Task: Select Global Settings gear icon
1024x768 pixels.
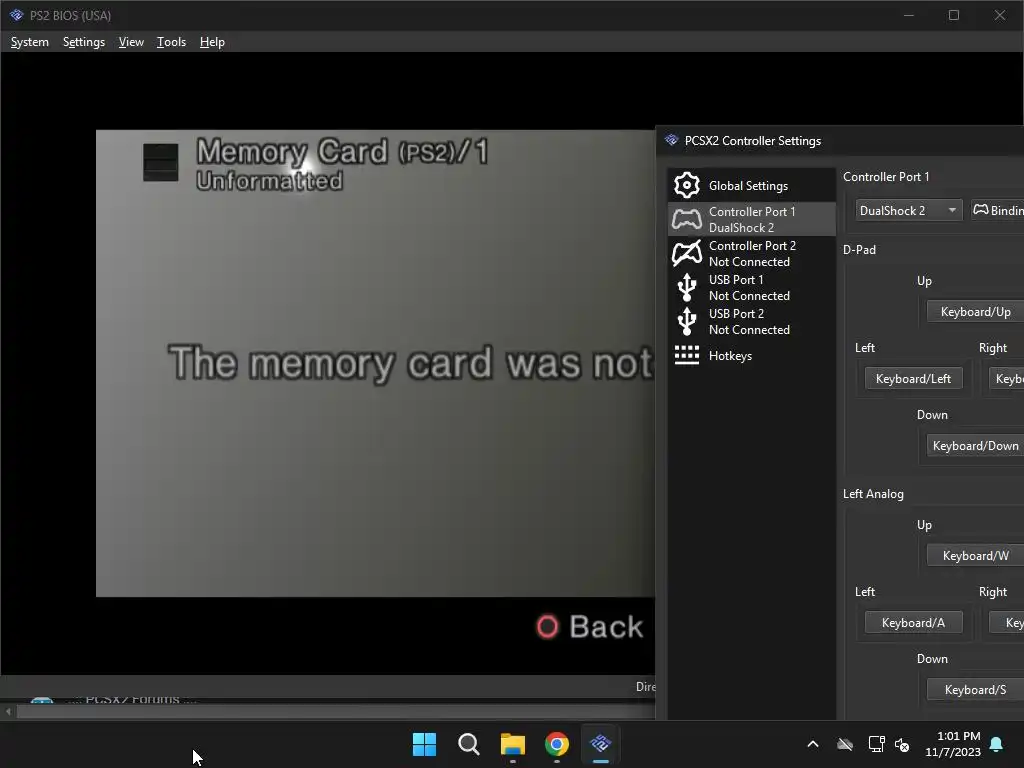Action: click(686, 185)
